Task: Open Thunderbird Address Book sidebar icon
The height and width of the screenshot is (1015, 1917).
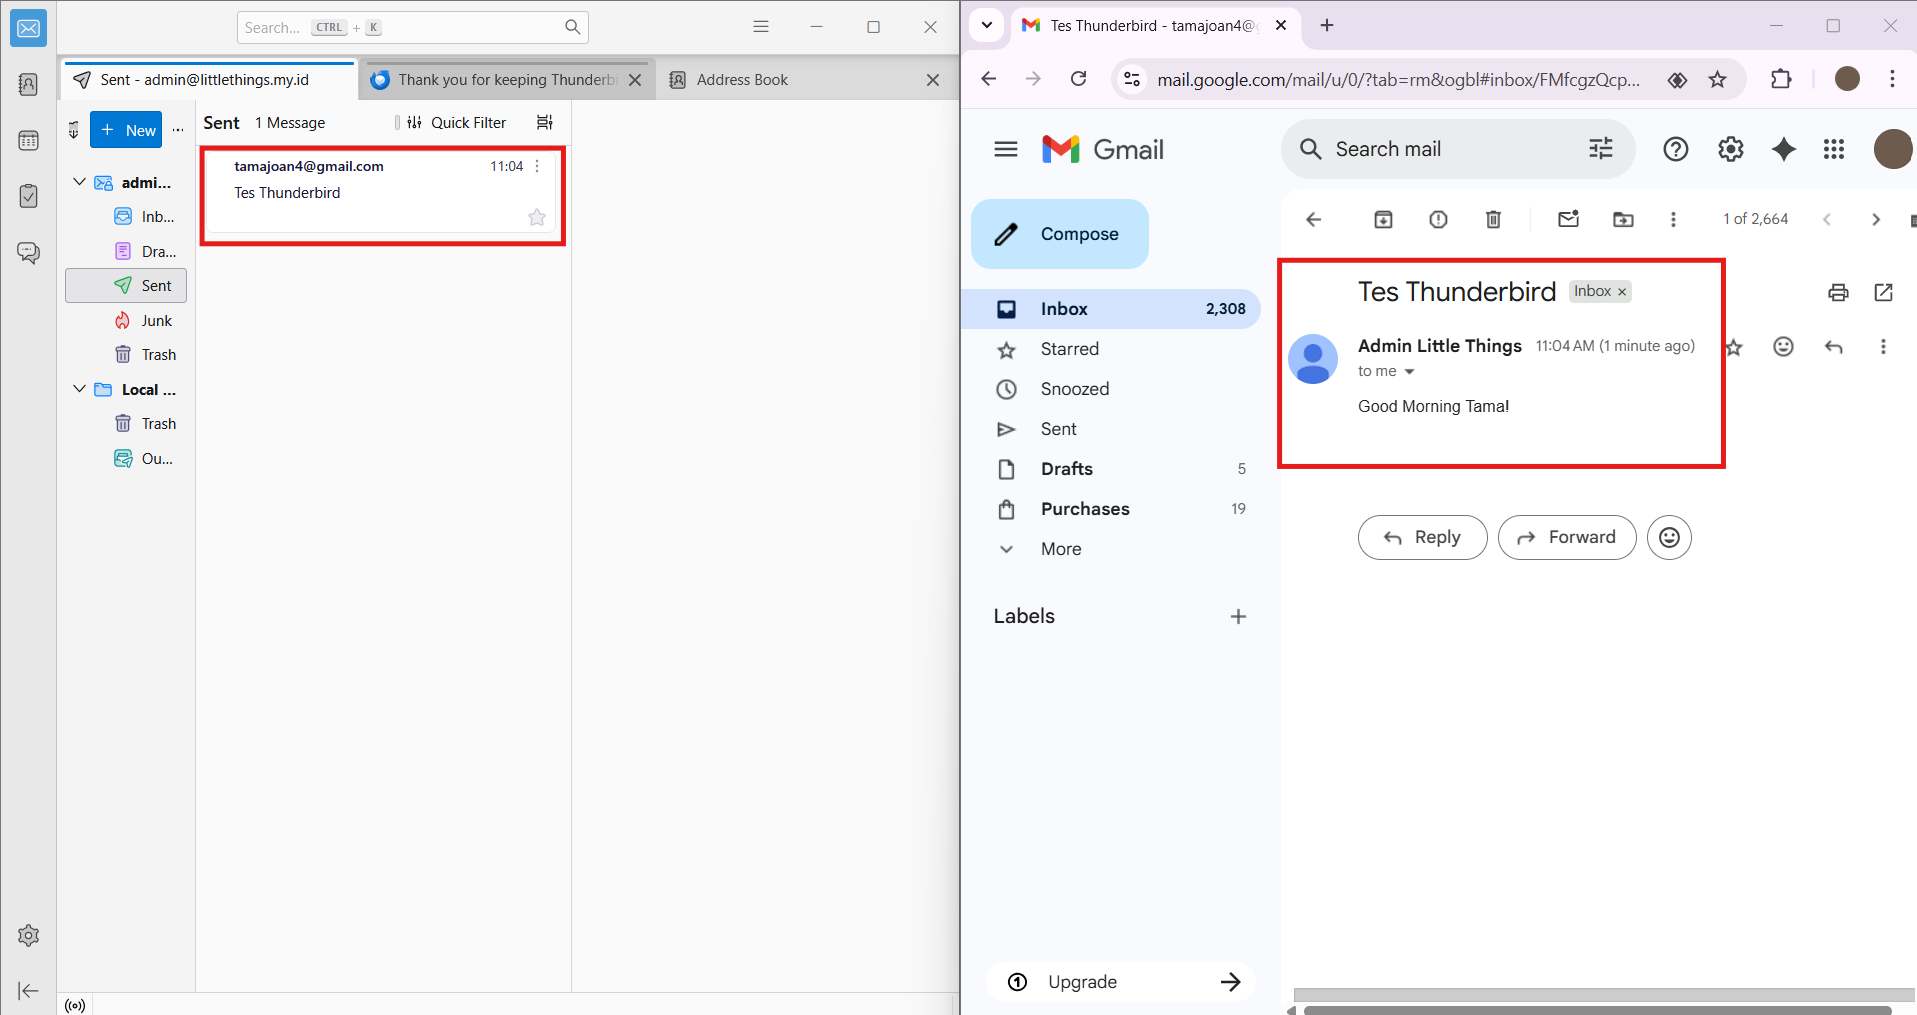Action: 28,85
